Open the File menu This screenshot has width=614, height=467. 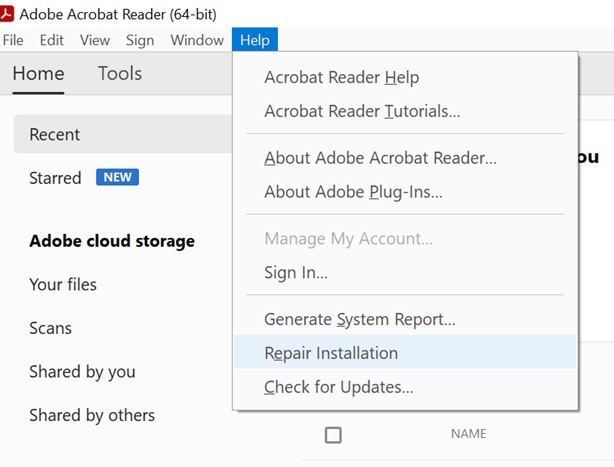(x=13, y=40)
